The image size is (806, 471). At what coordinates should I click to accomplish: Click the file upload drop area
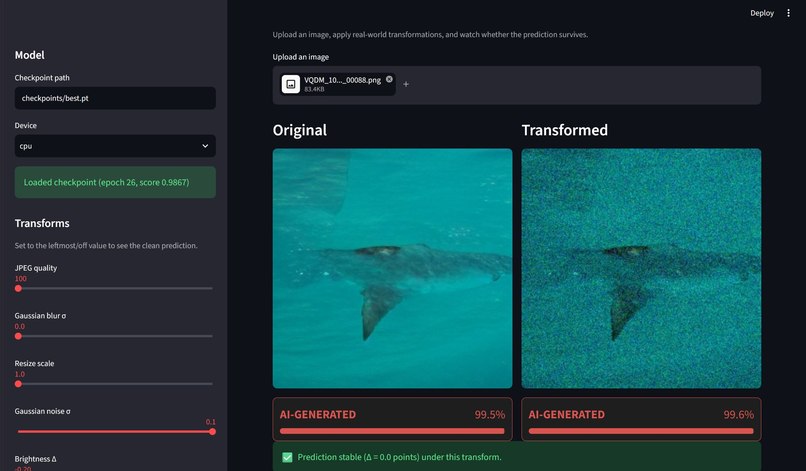click(x=517, y=85)
